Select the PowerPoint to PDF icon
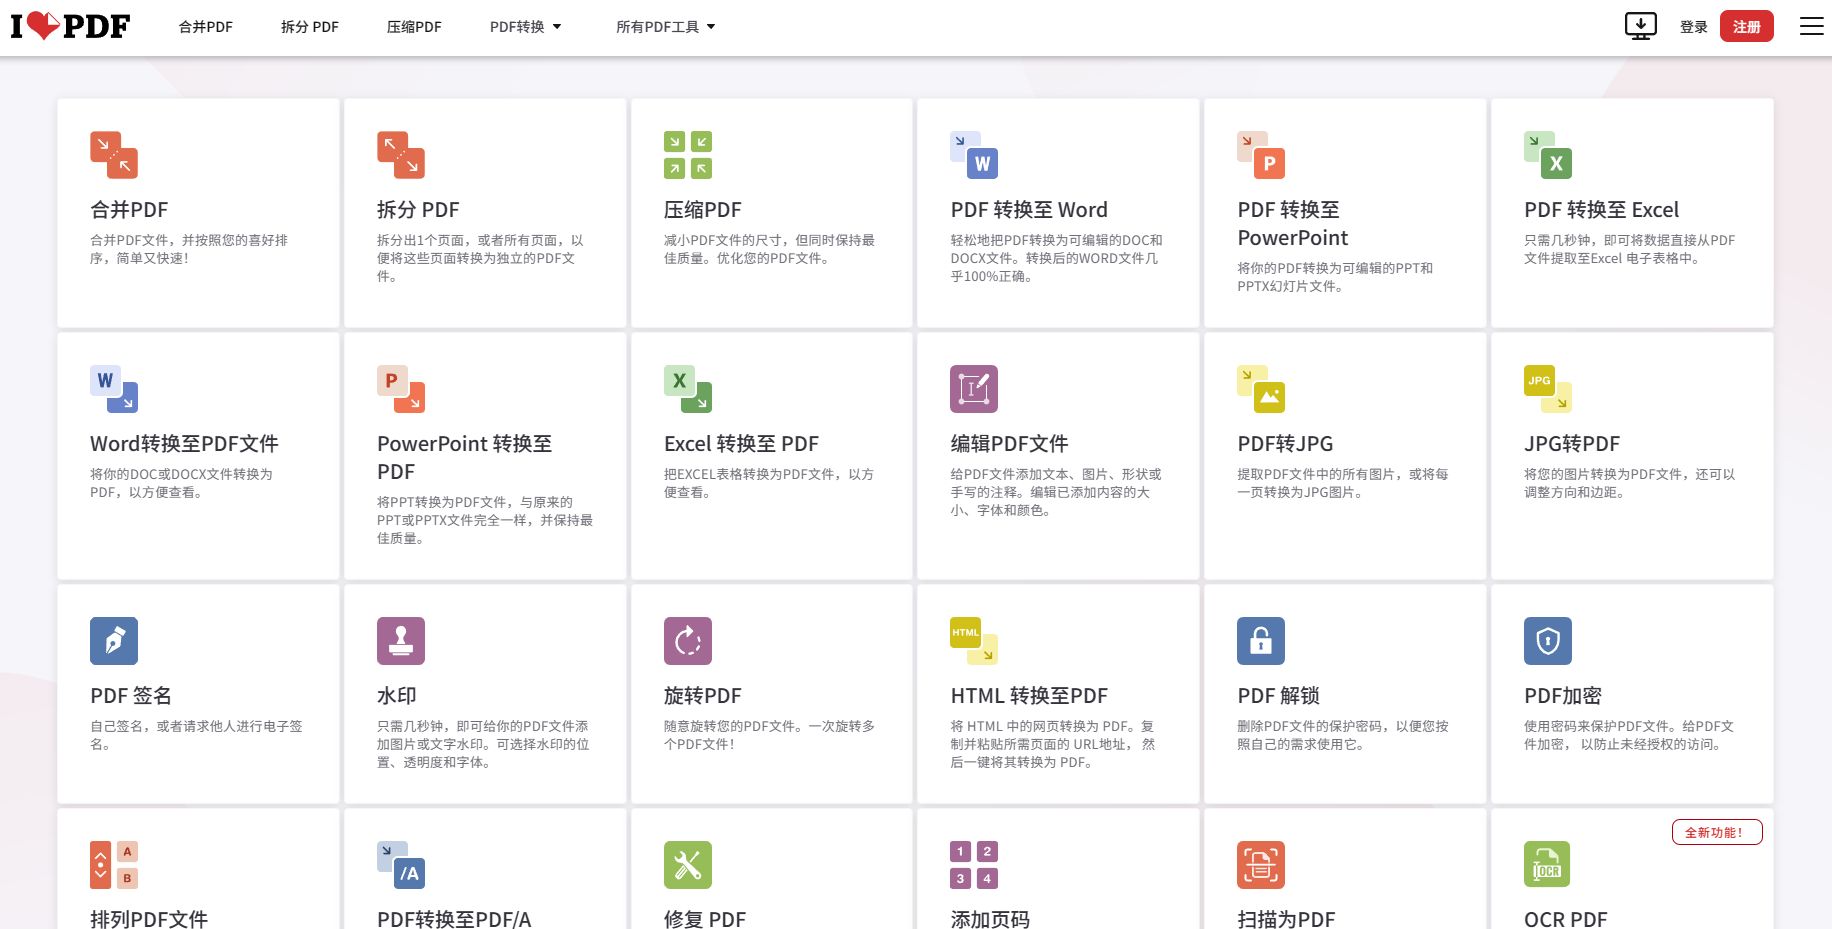Screen dimensions: 1832x929 [401, 389]
